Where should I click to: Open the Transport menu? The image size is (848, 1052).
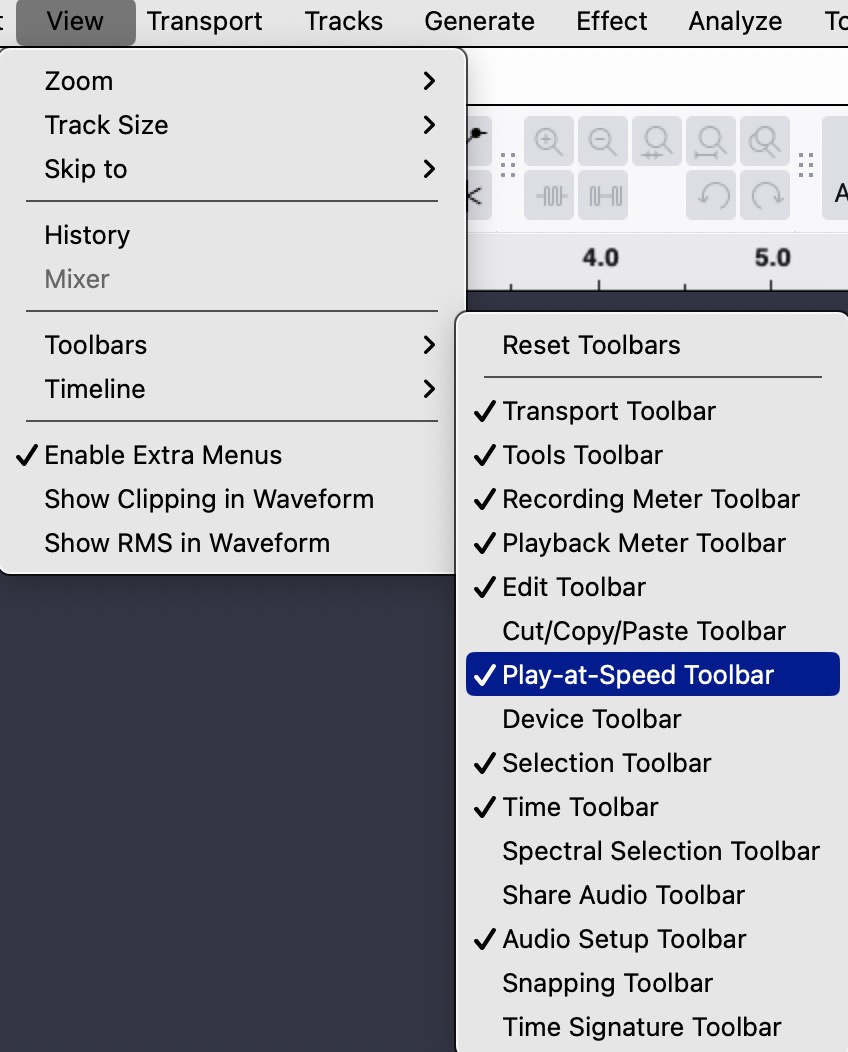pos(205,21)
